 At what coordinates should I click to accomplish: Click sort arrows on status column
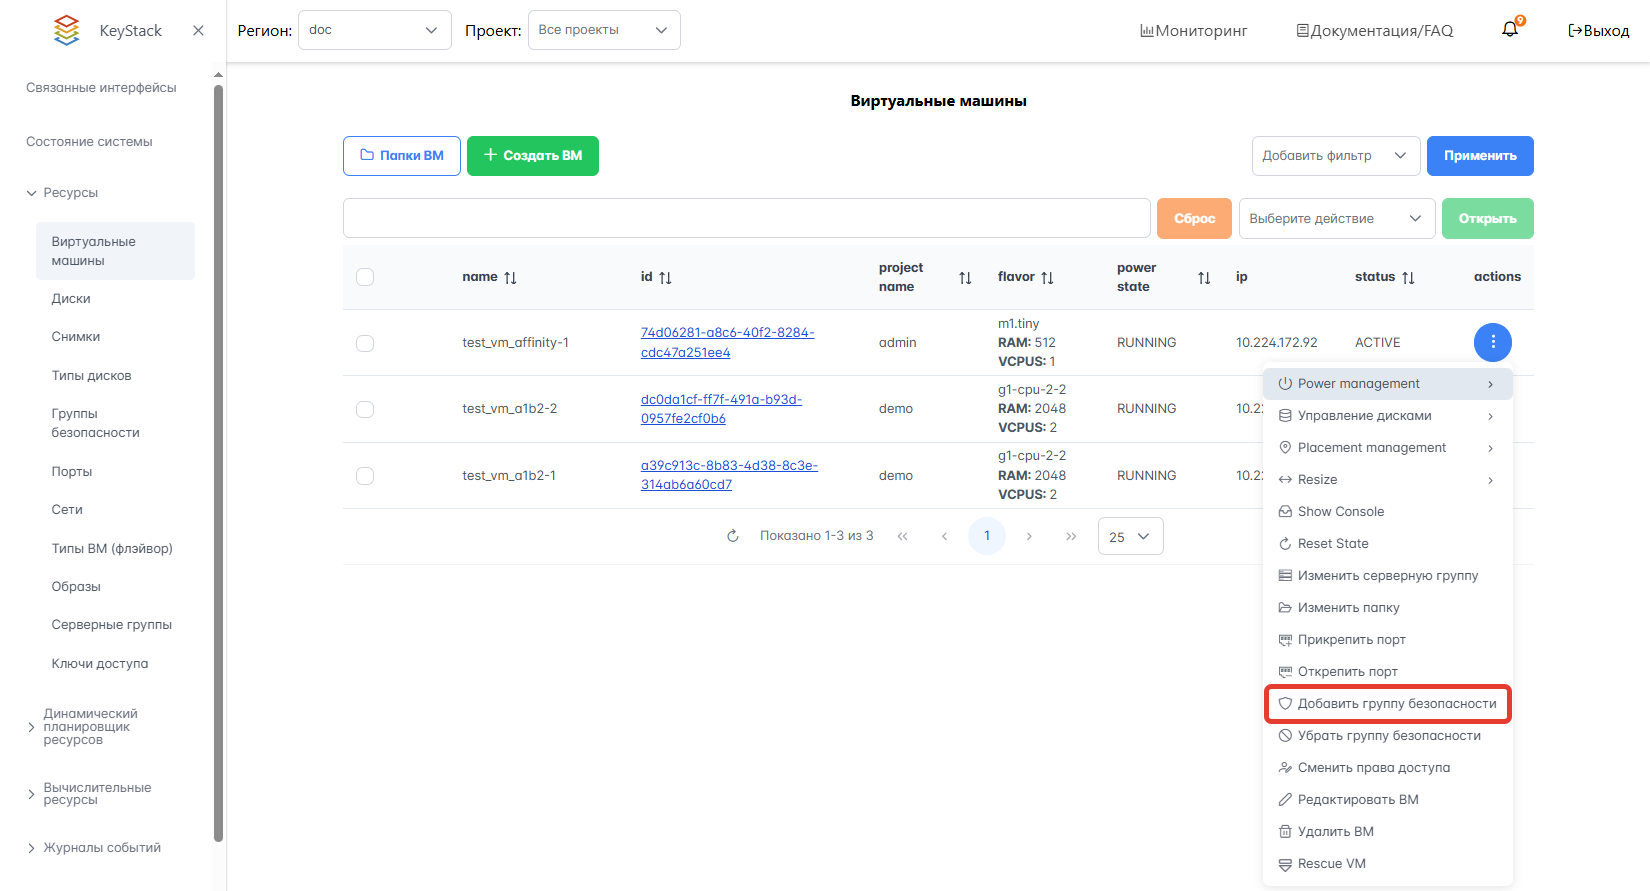click(1408, 278)
